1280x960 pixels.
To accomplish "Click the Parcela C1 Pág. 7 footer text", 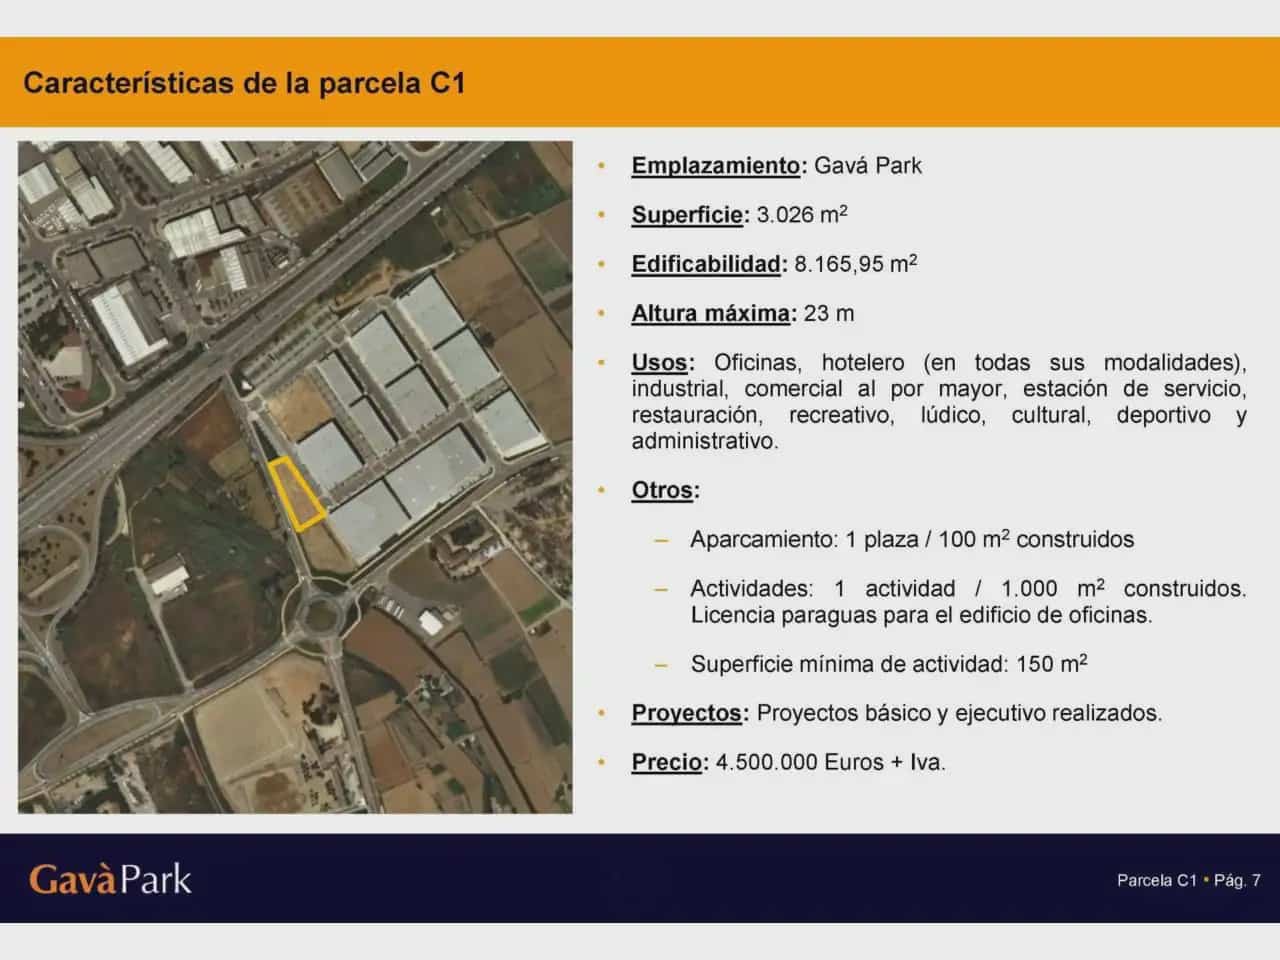I will tap(1188, 880).
